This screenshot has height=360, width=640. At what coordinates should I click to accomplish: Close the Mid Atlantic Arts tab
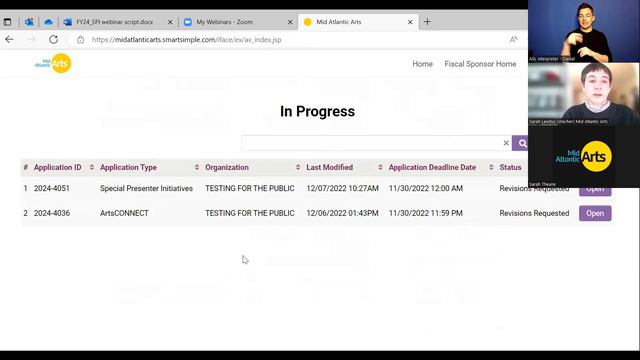pyautogui.click(x=410, y=22)
